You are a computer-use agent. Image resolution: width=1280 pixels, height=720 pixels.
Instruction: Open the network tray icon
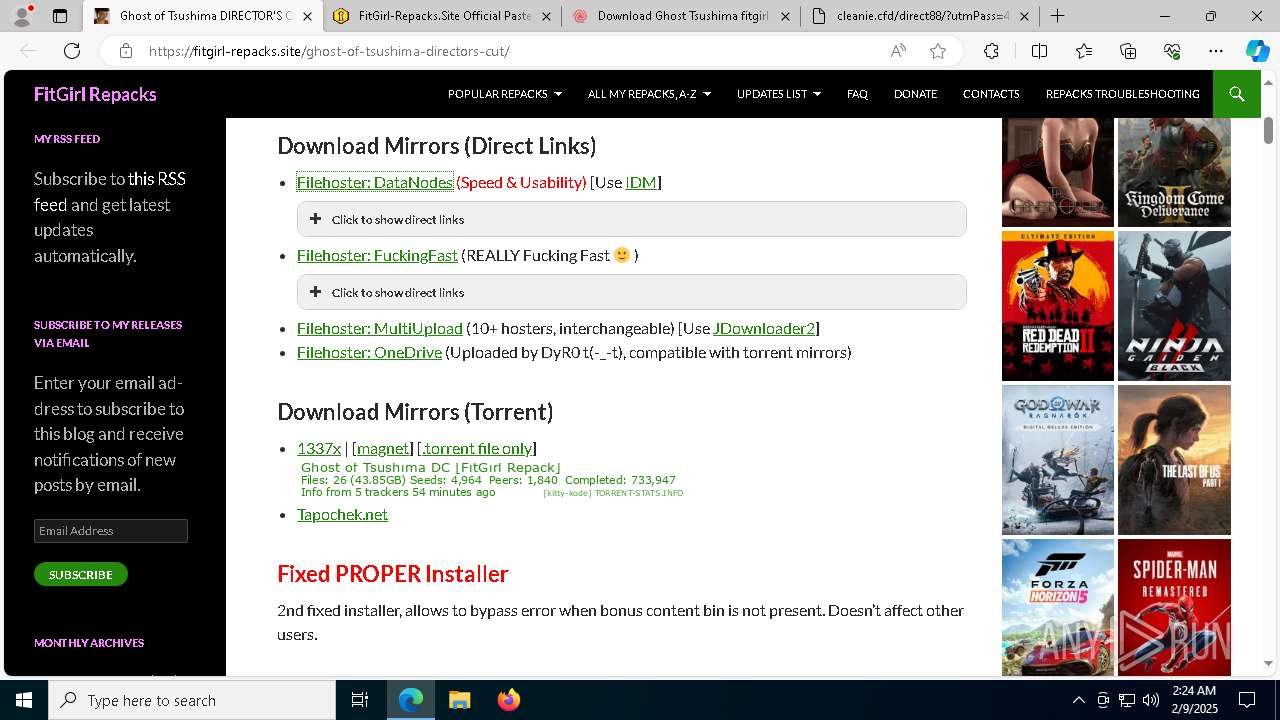click(1126, 700)
